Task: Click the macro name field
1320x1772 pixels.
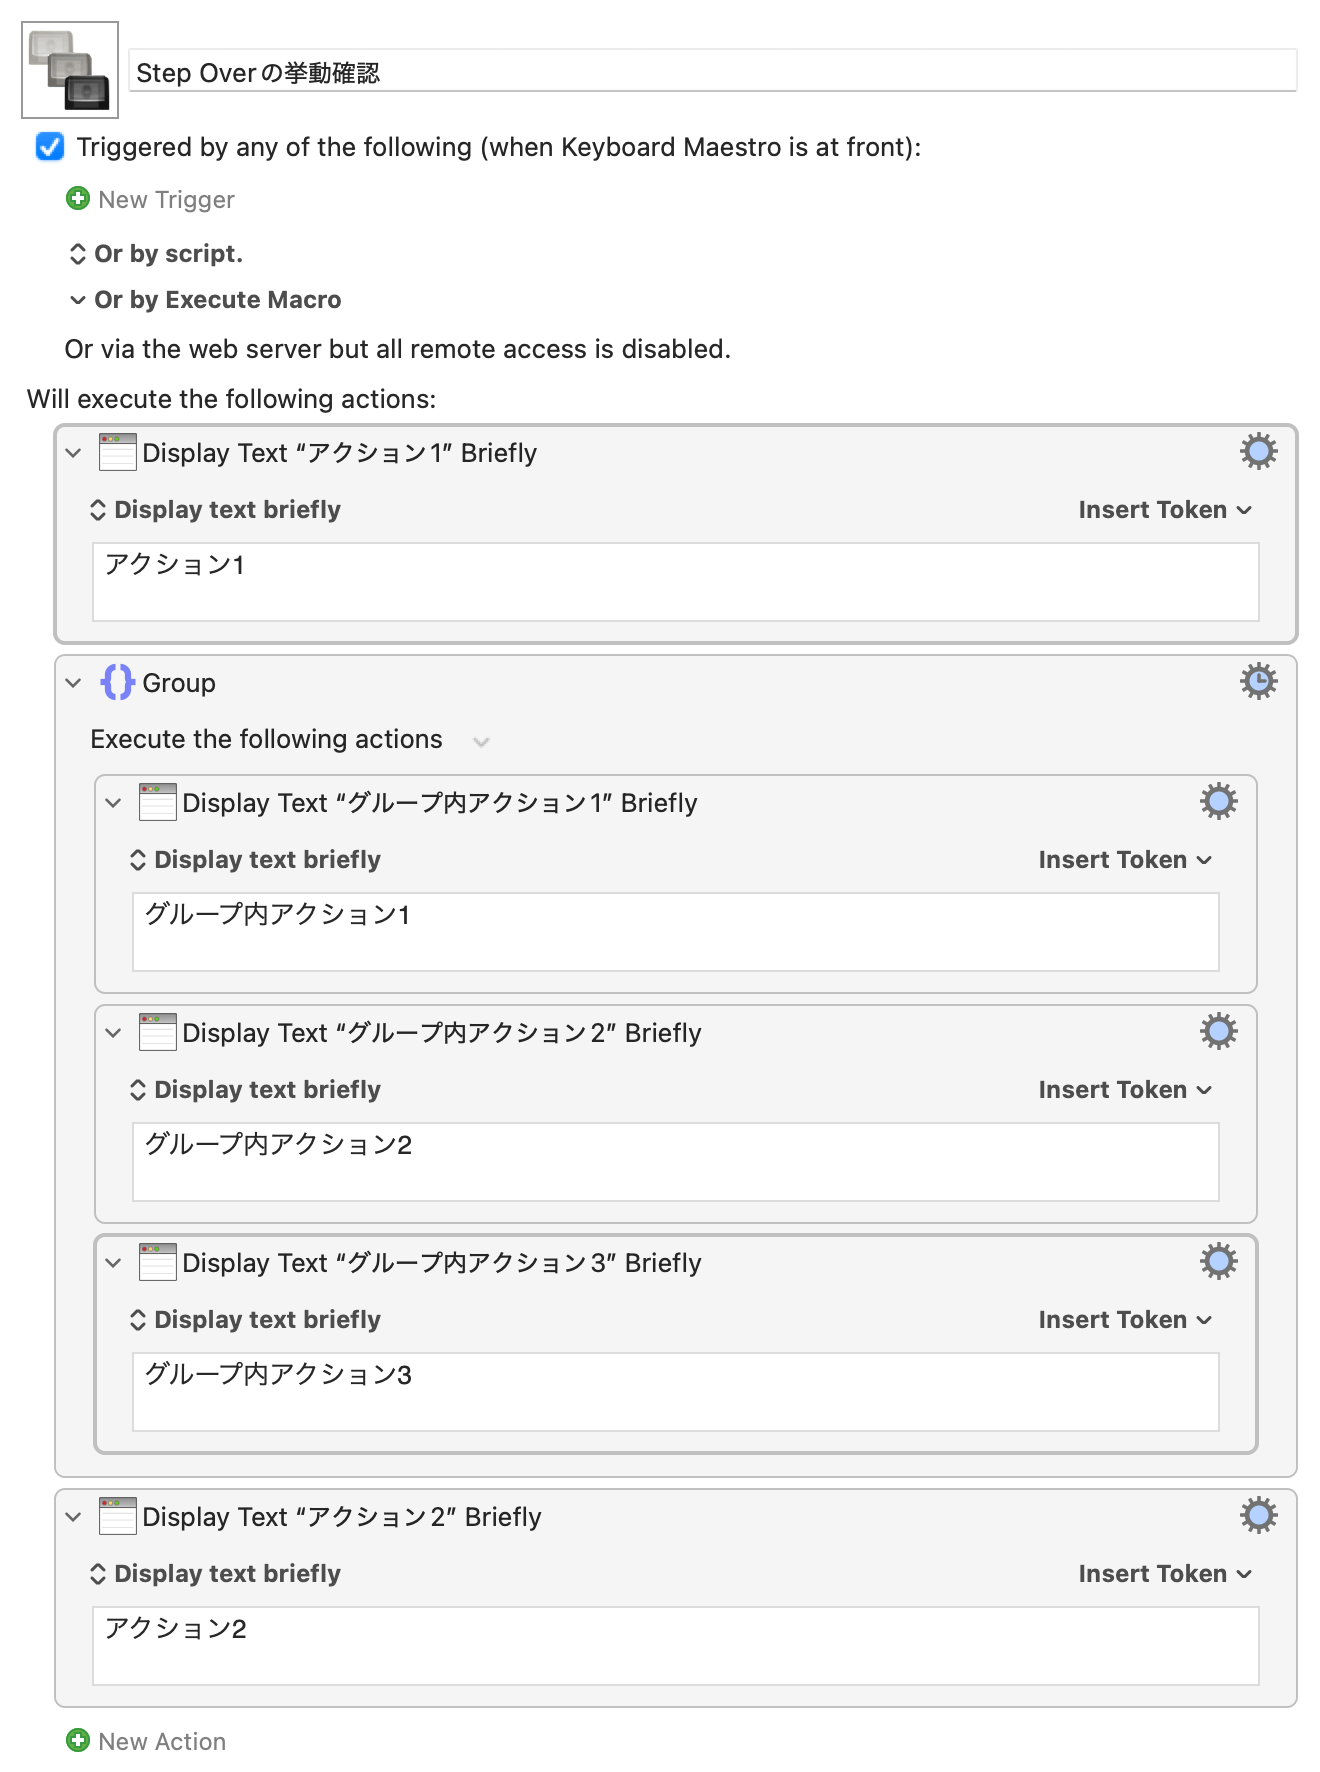Action: tap(712, 72)
